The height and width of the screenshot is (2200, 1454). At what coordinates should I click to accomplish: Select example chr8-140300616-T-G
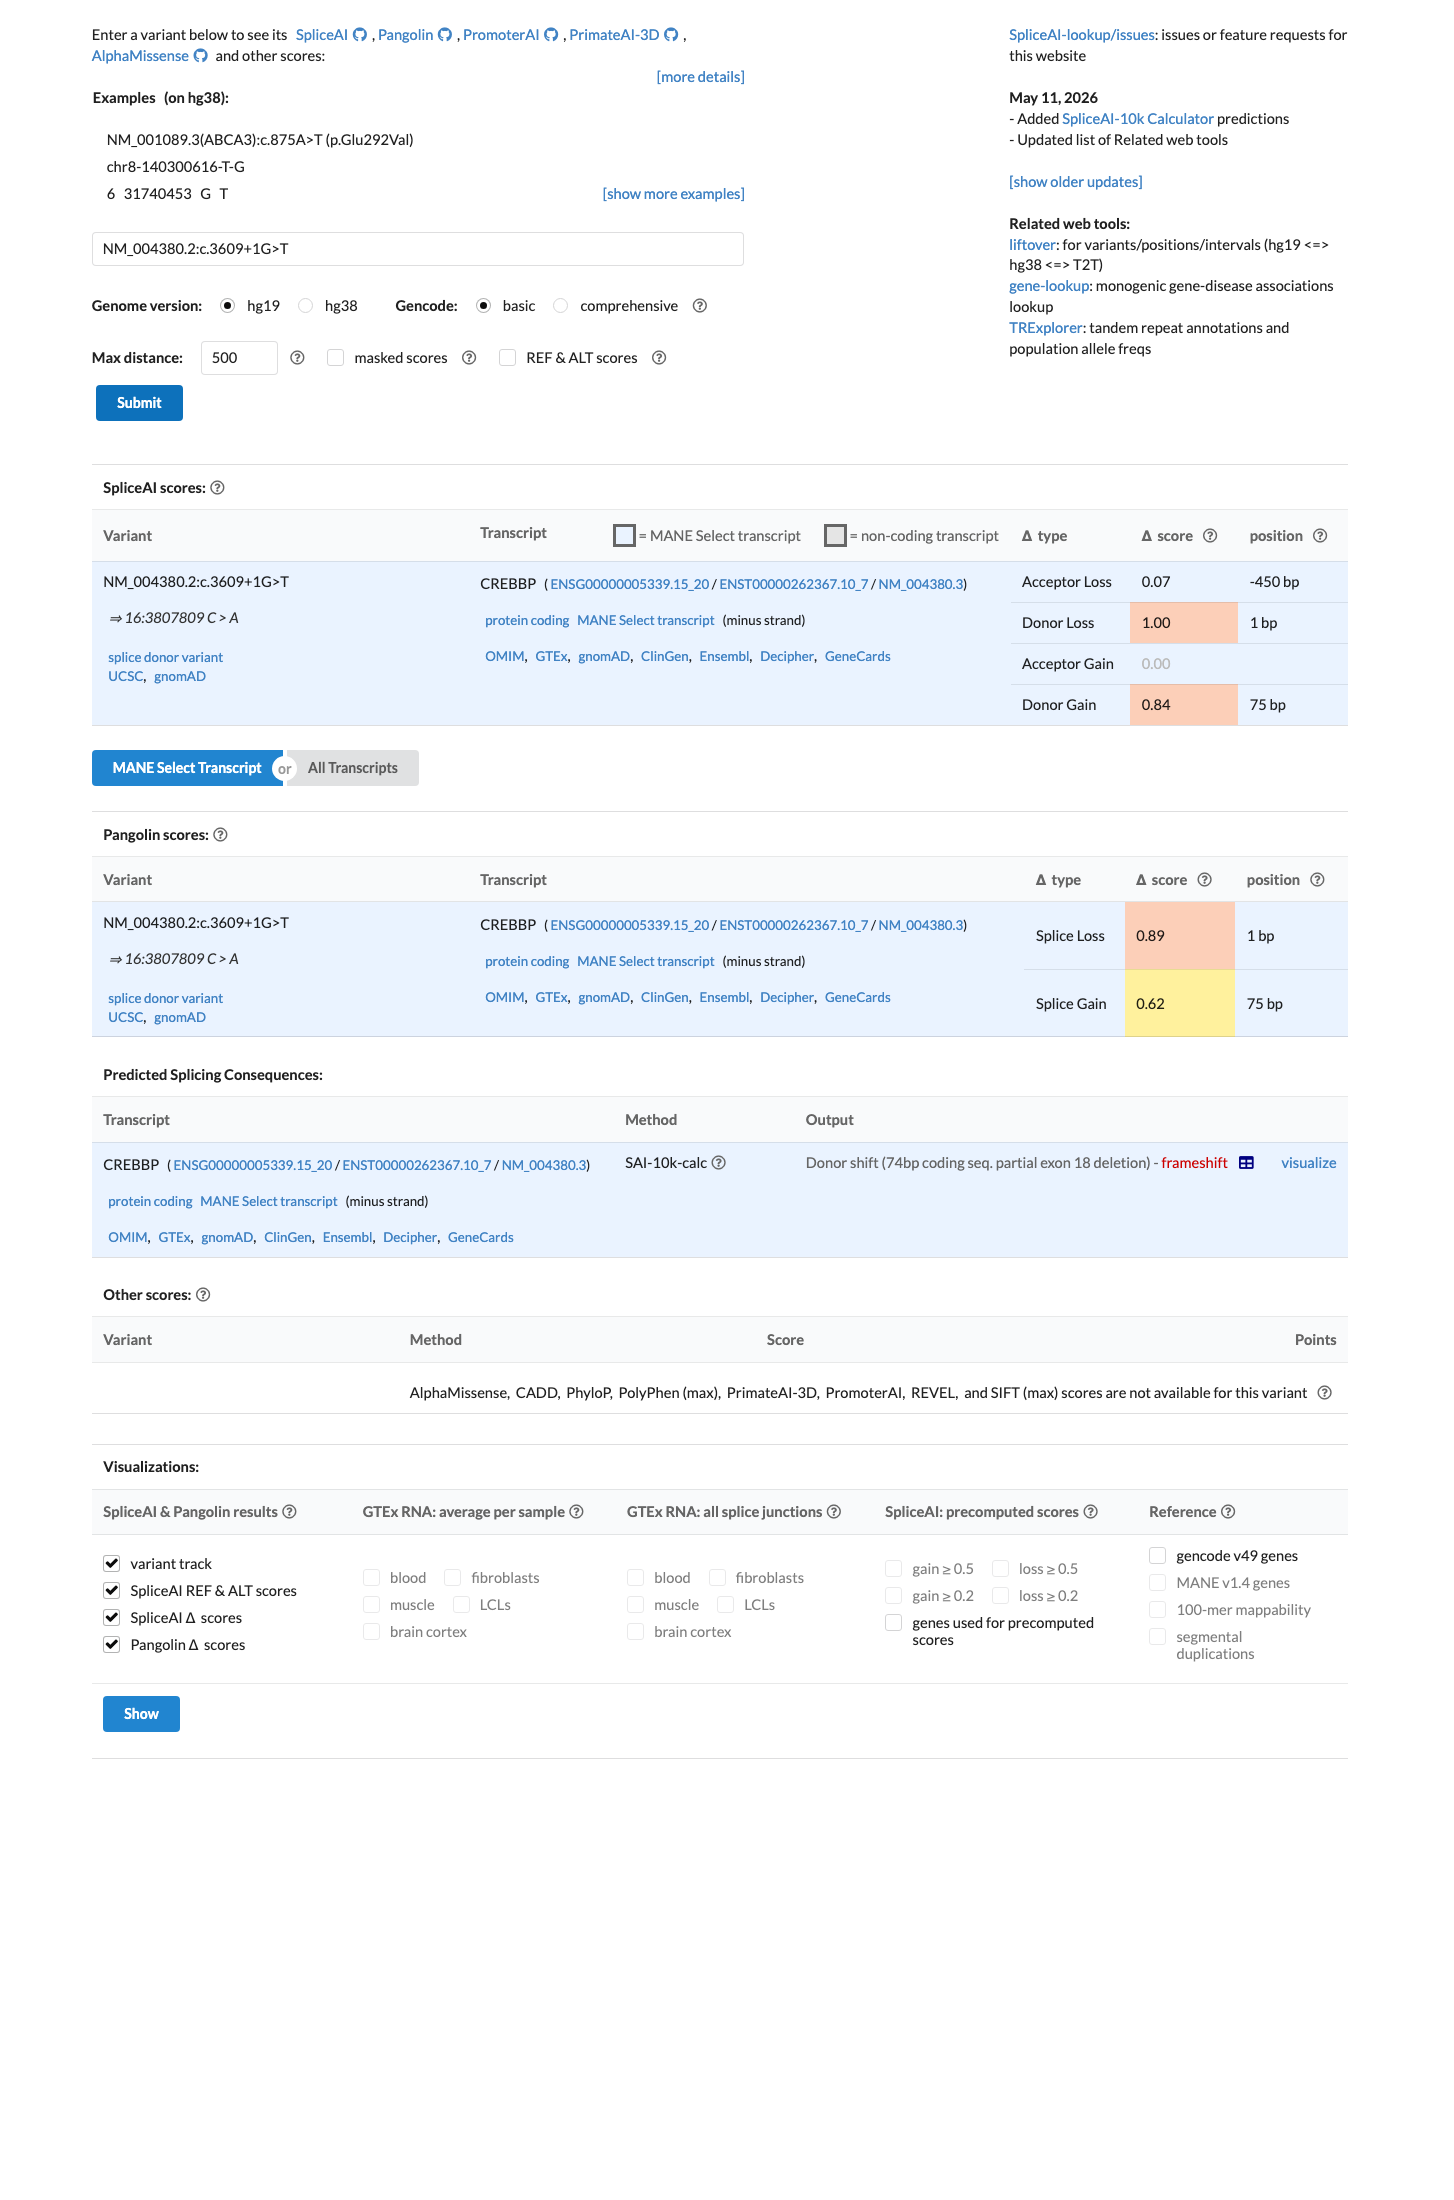(x=176, y=167)
